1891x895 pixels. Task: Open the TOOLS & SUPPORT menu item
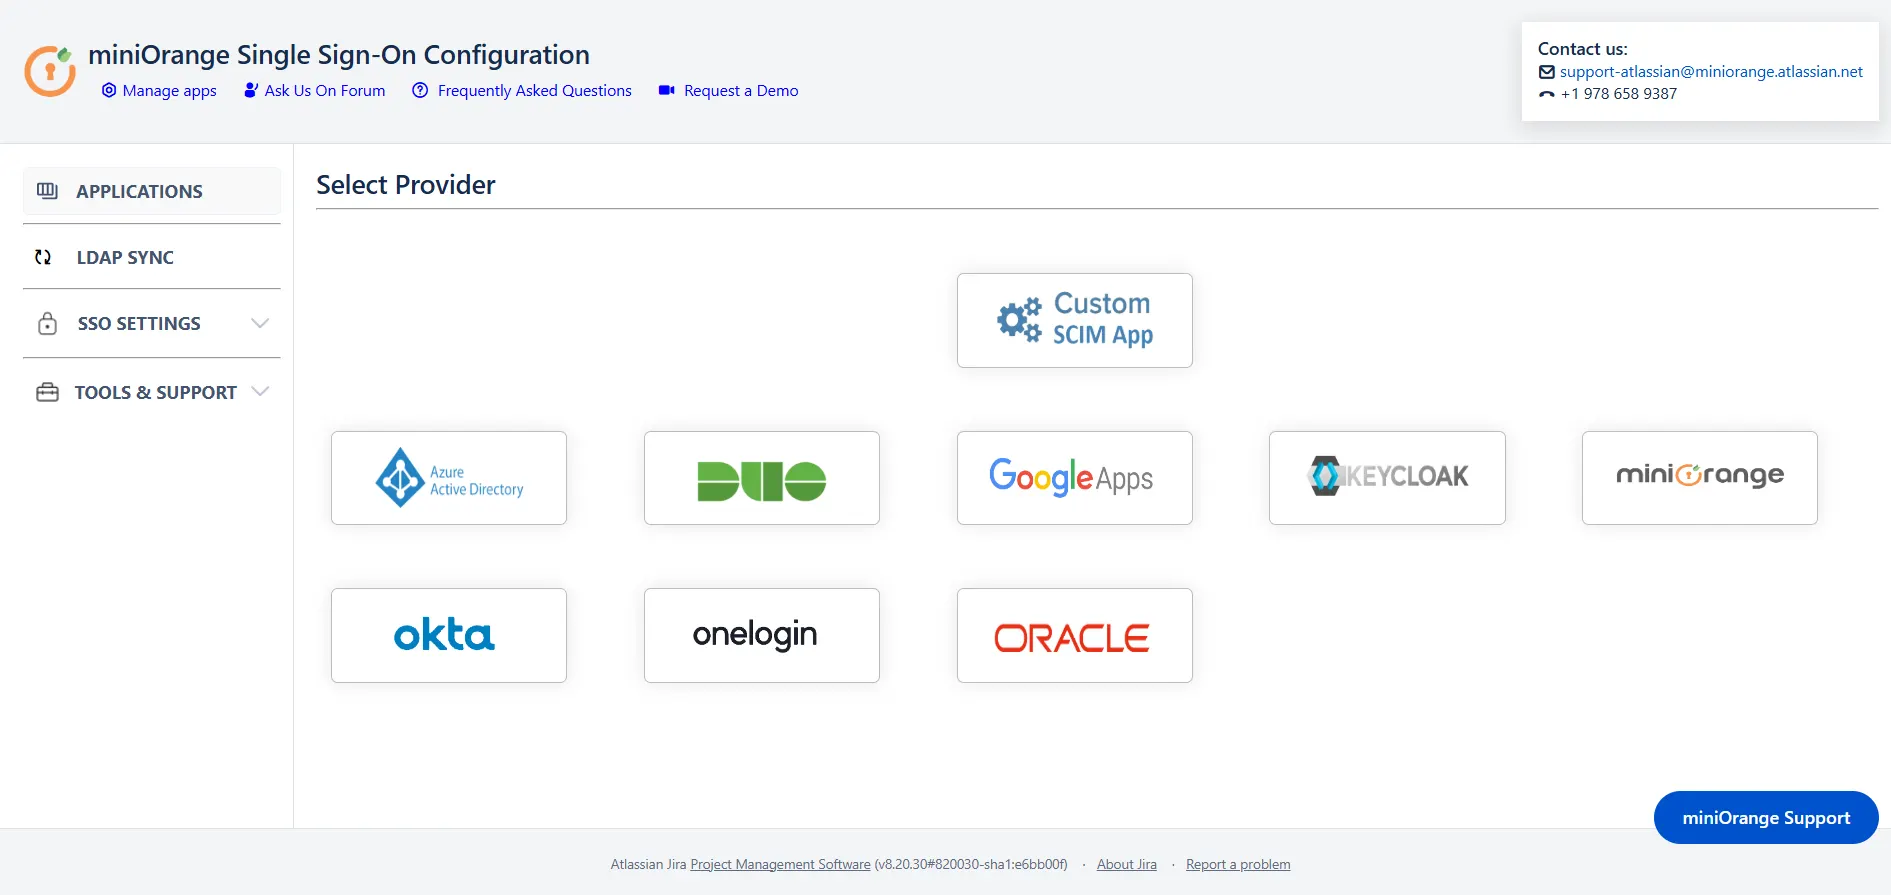click(x=152, y=392)
